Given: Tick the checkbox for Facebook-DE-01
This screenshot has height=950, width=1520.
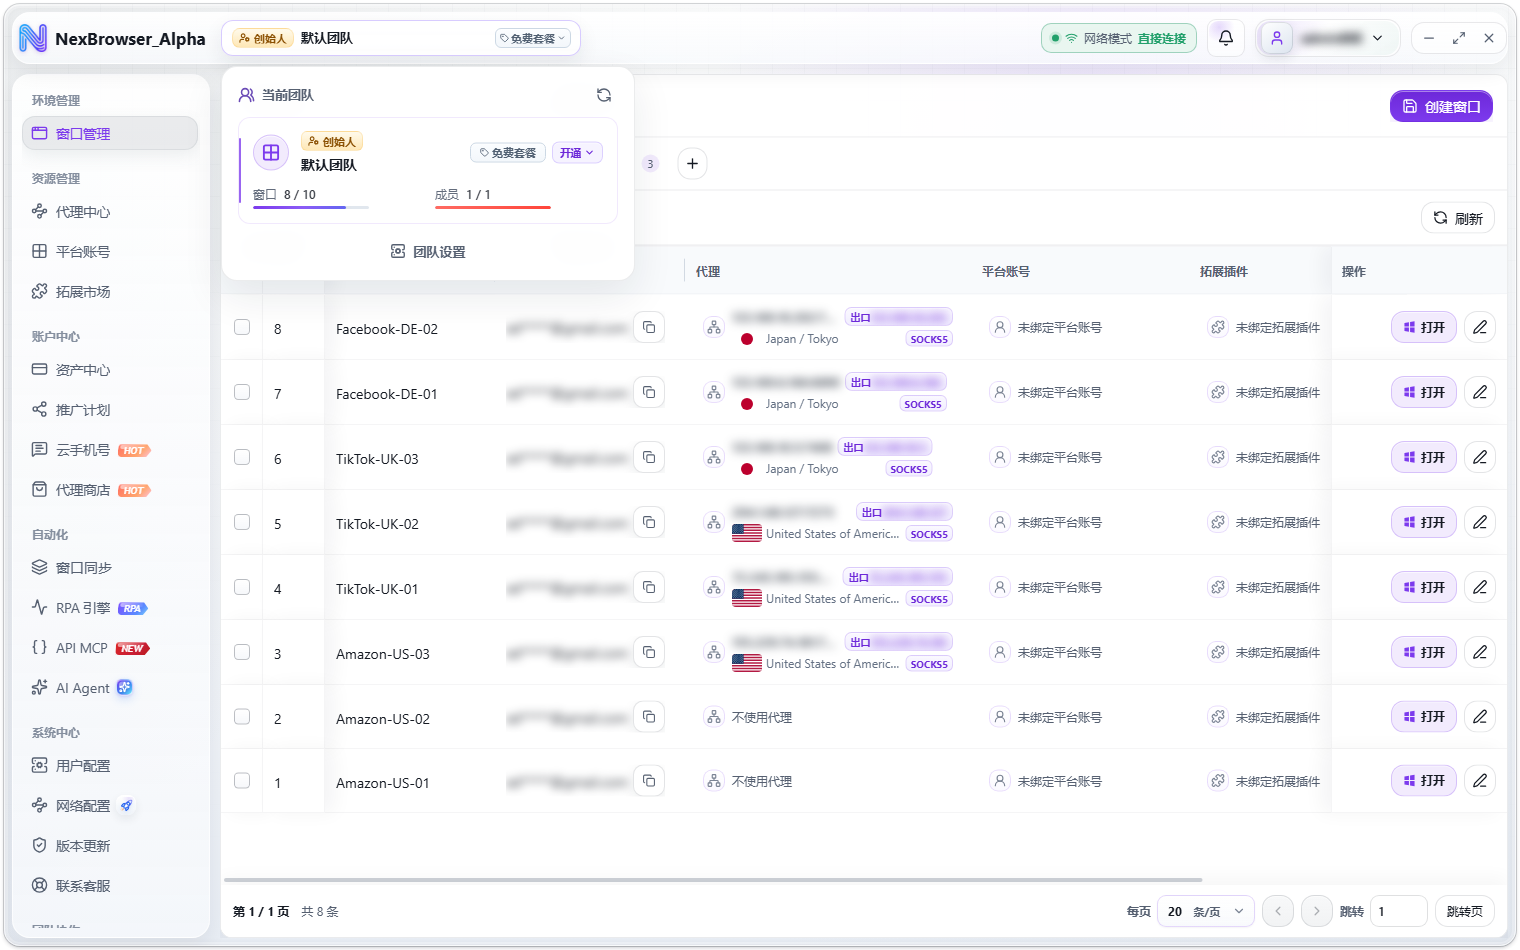Looking at the screenshot, I should [x=242, y=392].
